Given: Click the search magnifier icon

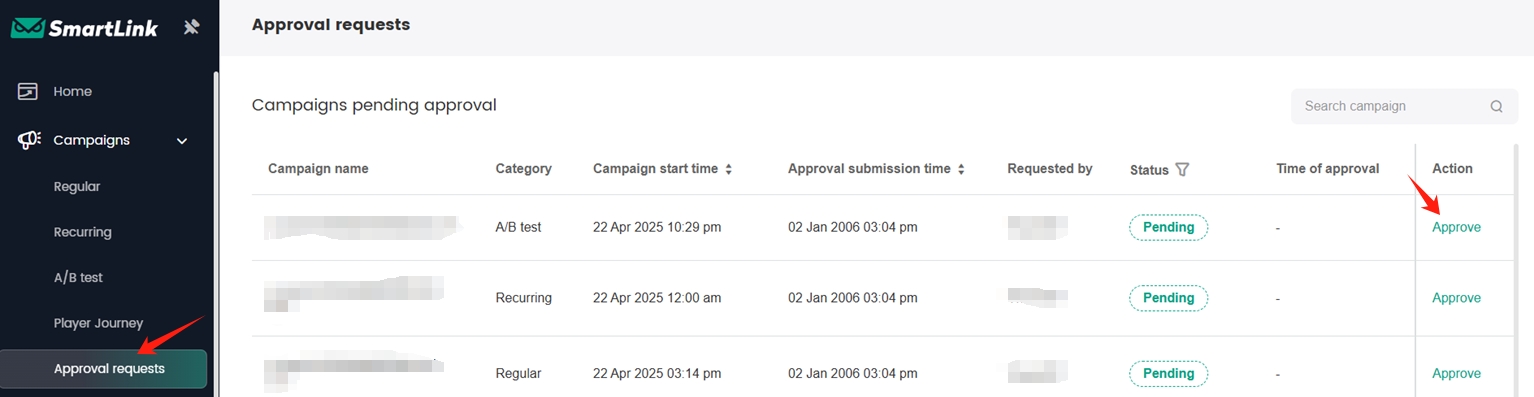Looking at the screenshot, I should tap(1497, 106).
